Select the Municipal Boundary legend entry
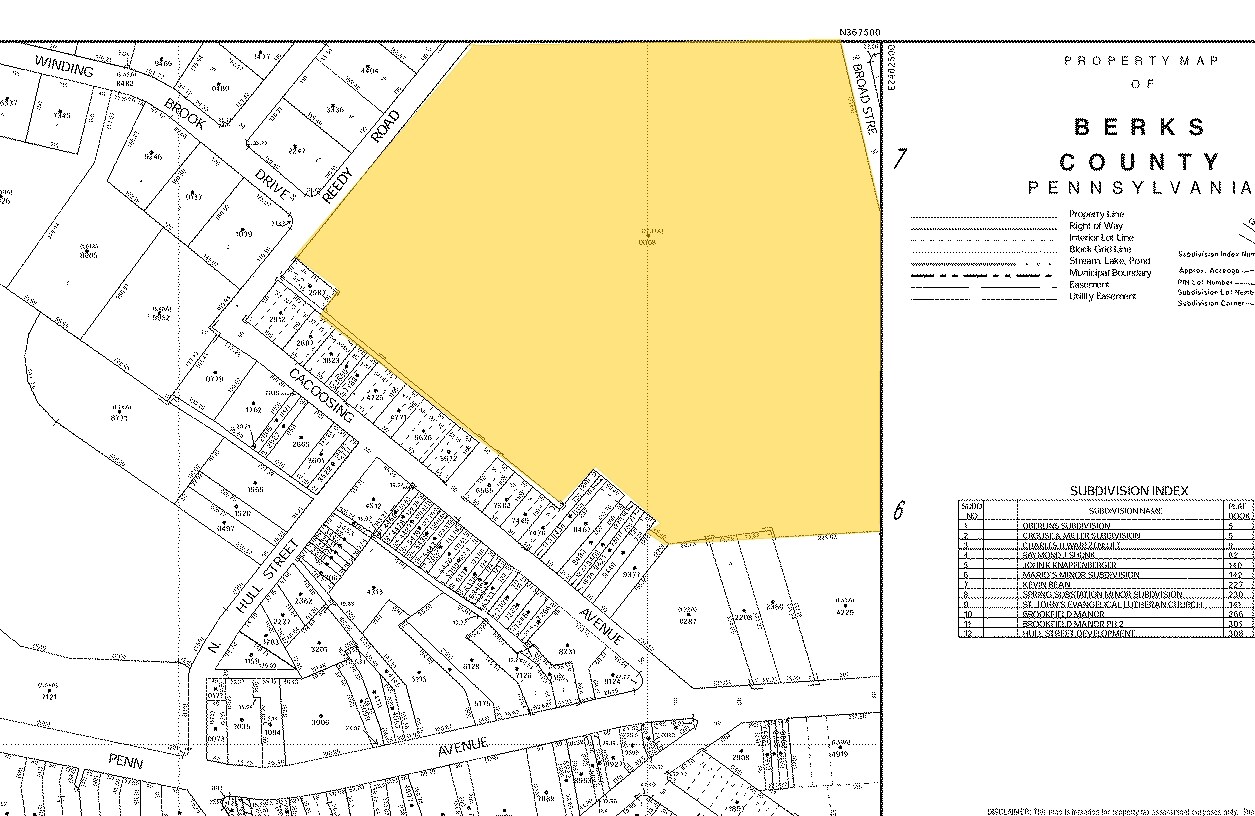1255x816 pixels. pyautogui.click(x=1110, y=273)
